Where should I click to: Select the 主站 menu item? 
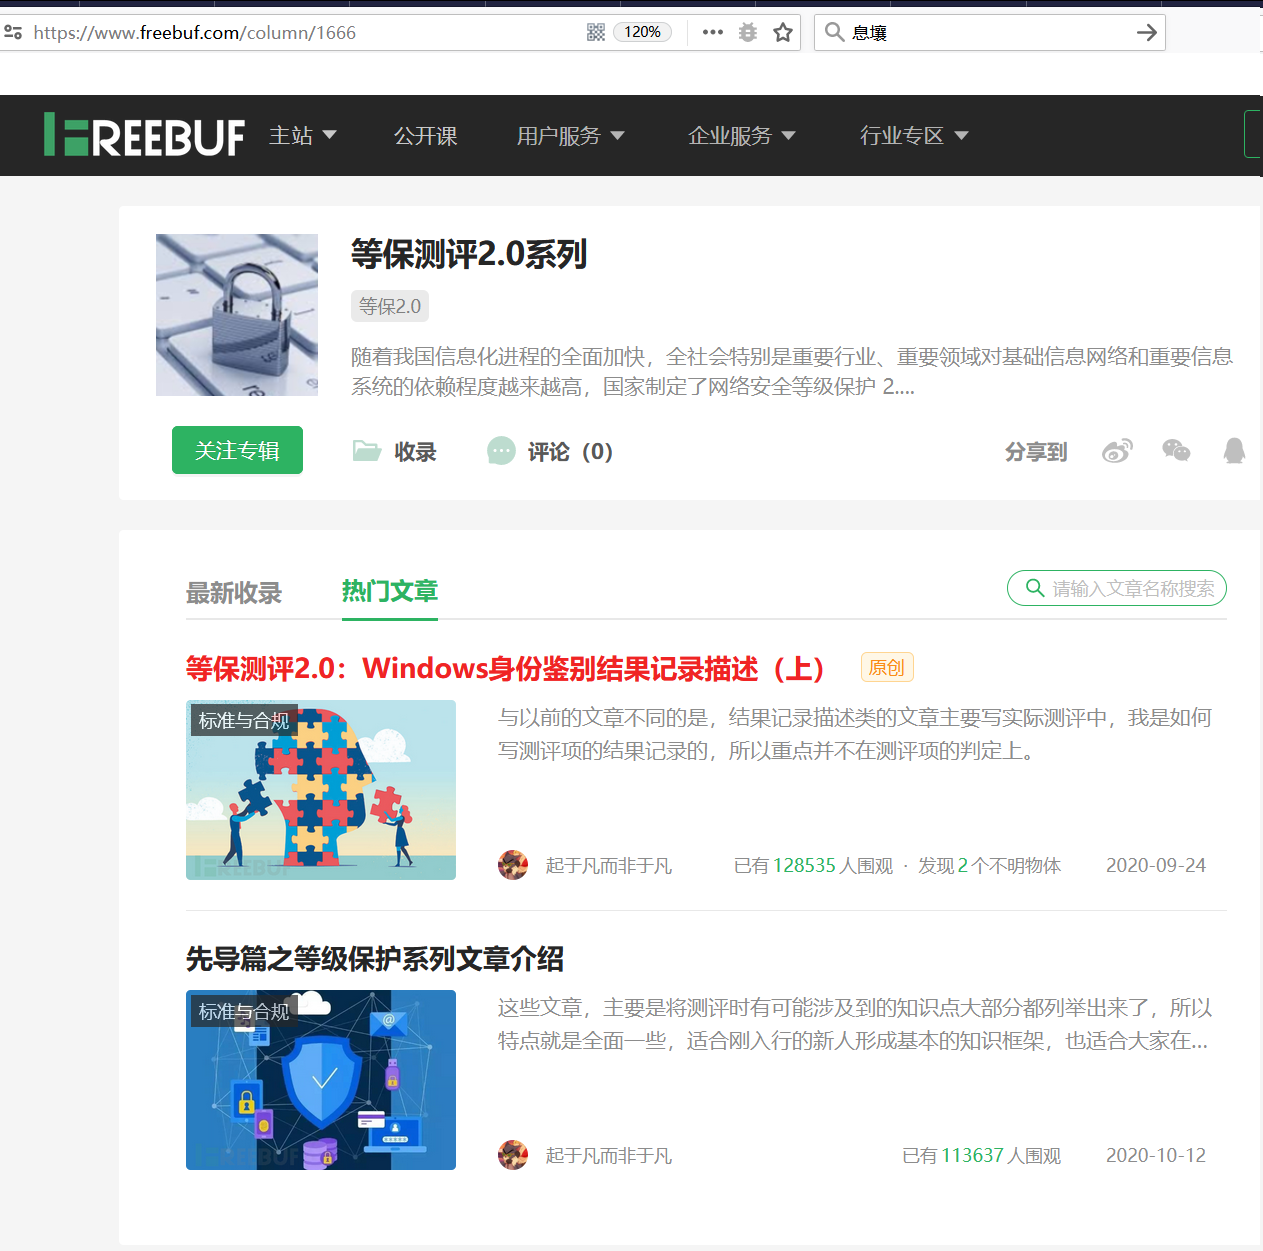tap(301, 135)
